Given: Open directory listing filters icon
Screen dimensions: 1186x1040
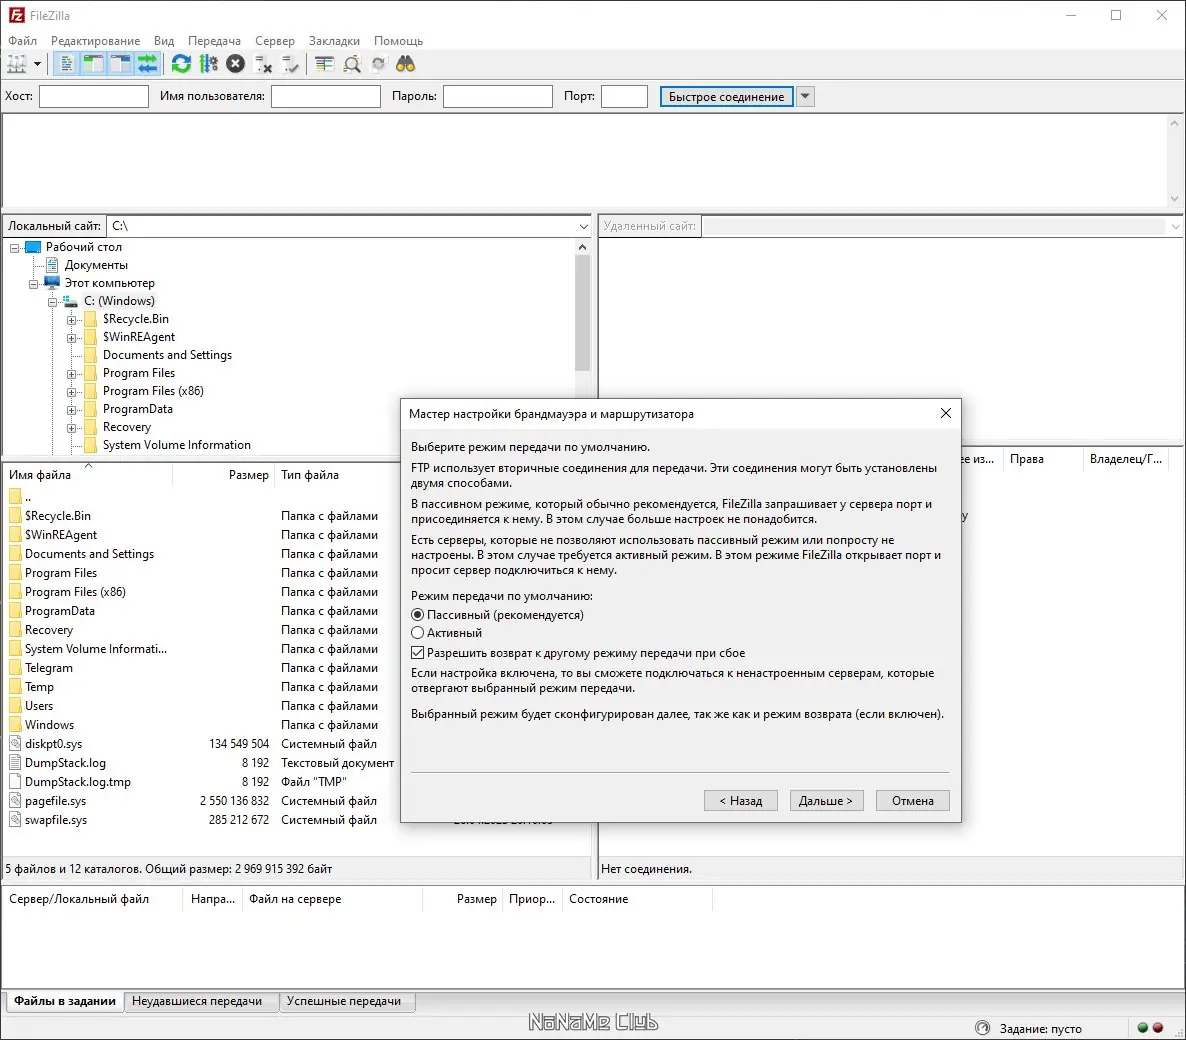Looking at the screenshot, I should [x=324, y=64].
